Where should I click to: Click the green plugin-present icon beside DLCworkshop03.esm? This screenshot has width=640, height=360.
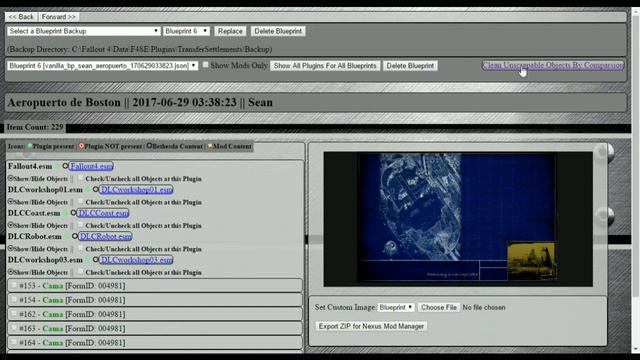click(x=88, y=260)
